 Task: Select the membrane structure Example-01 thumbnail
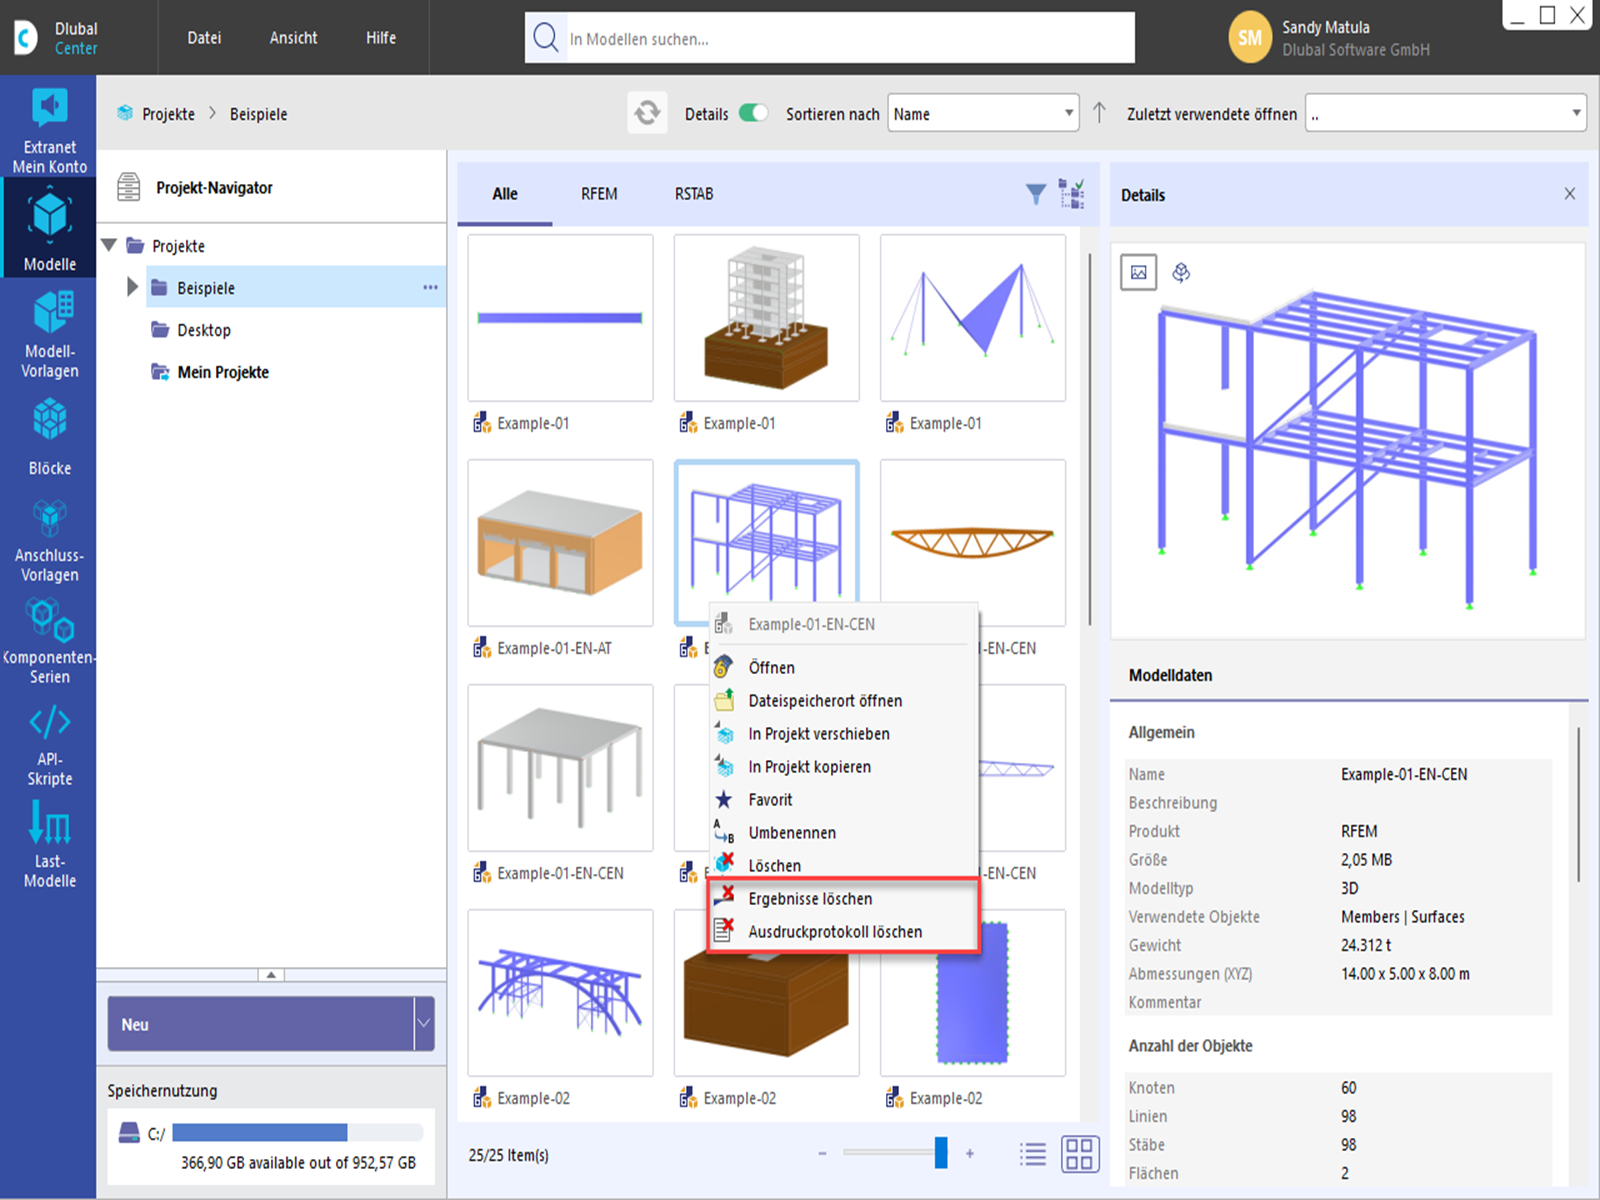click(972, 317)
